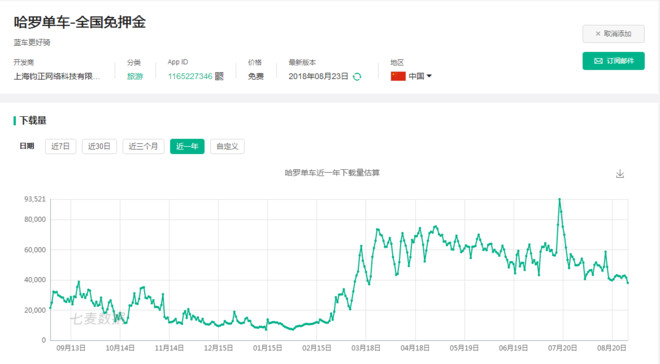Click the peak point near 07月20日
660x364 pixels.
pyautogui.click(x=559, y=199)
